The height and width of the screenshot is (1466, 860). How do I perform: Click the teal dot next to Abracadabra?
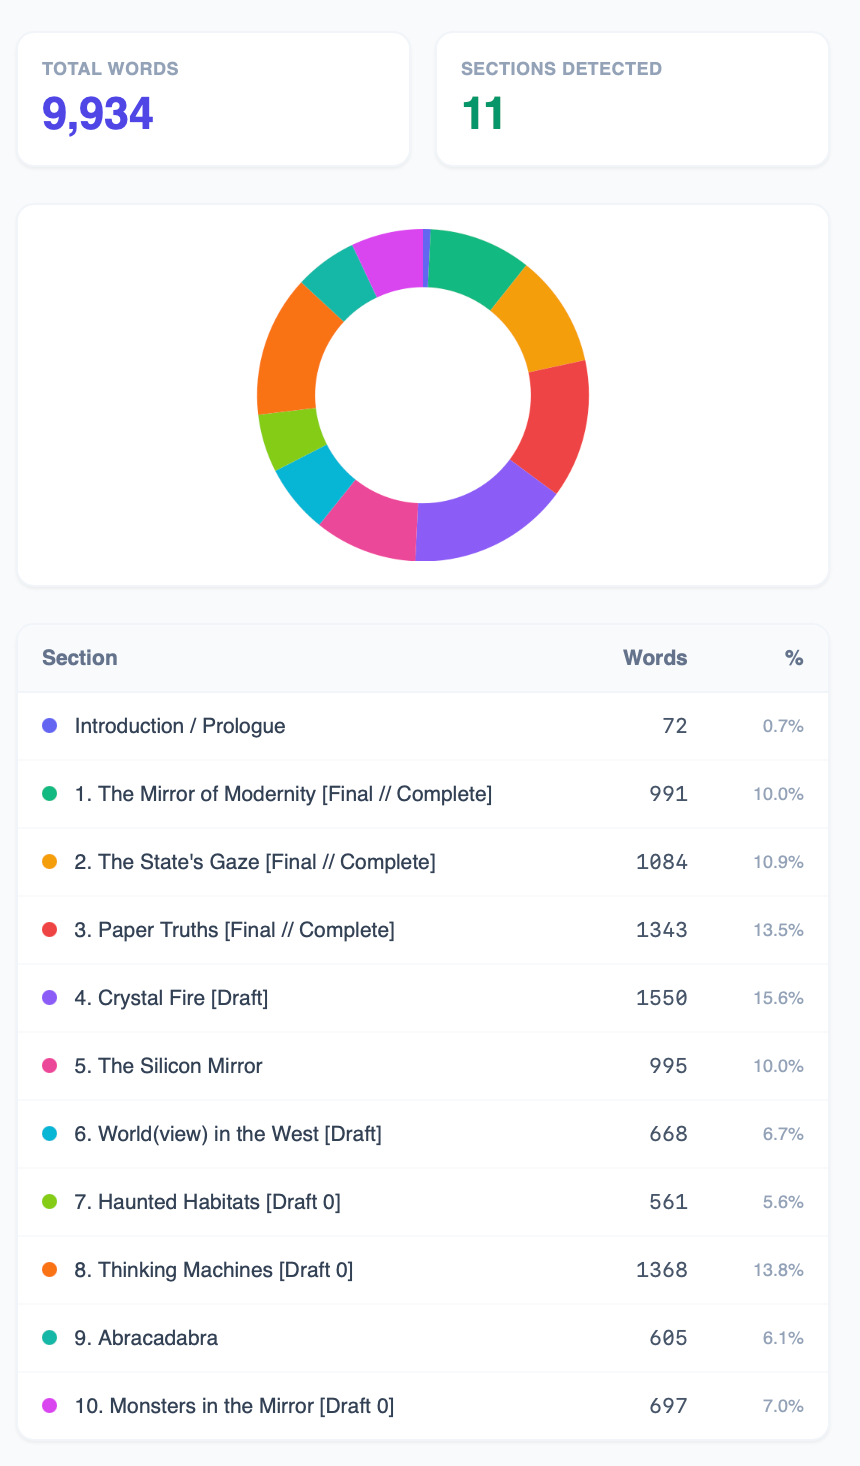click(50, 1338)
